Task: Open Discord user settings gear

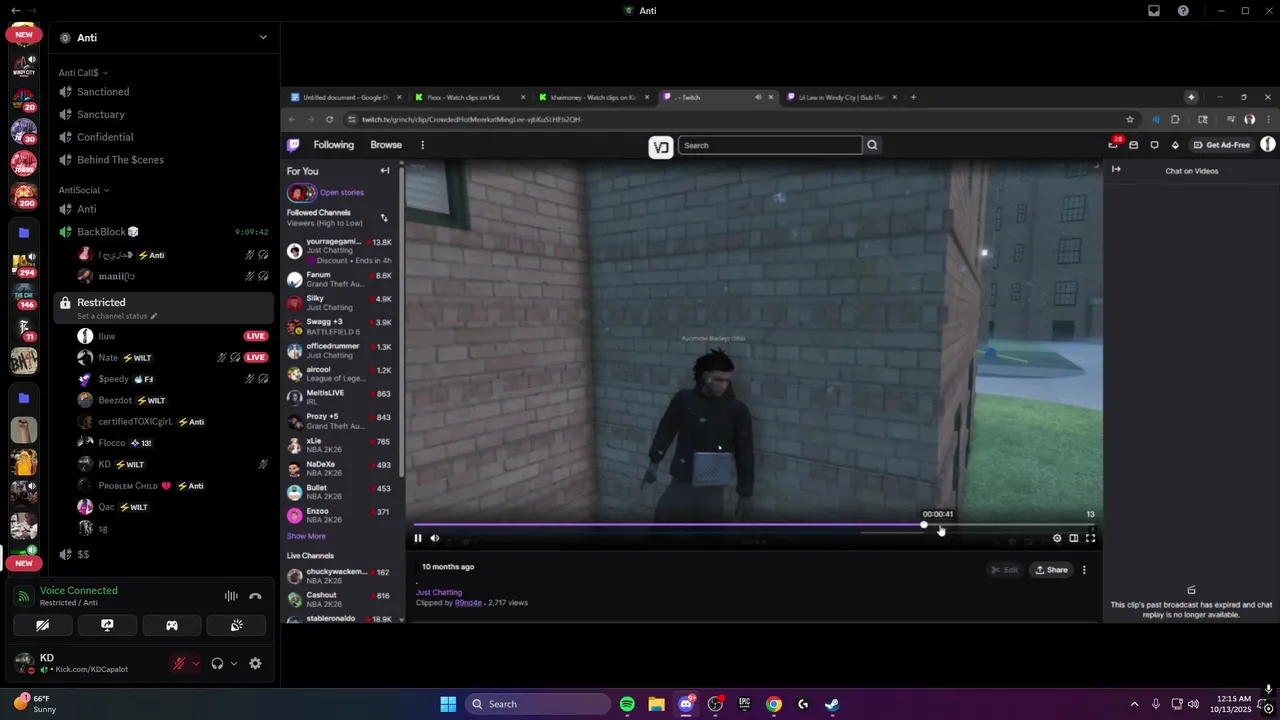Action: click(x=255, y=663)
